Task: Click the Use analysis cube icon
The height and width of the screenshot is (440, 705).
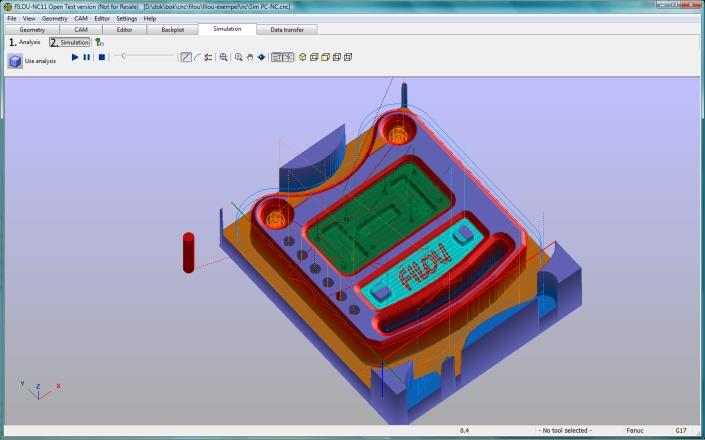Action: click(x=15, y=61)
